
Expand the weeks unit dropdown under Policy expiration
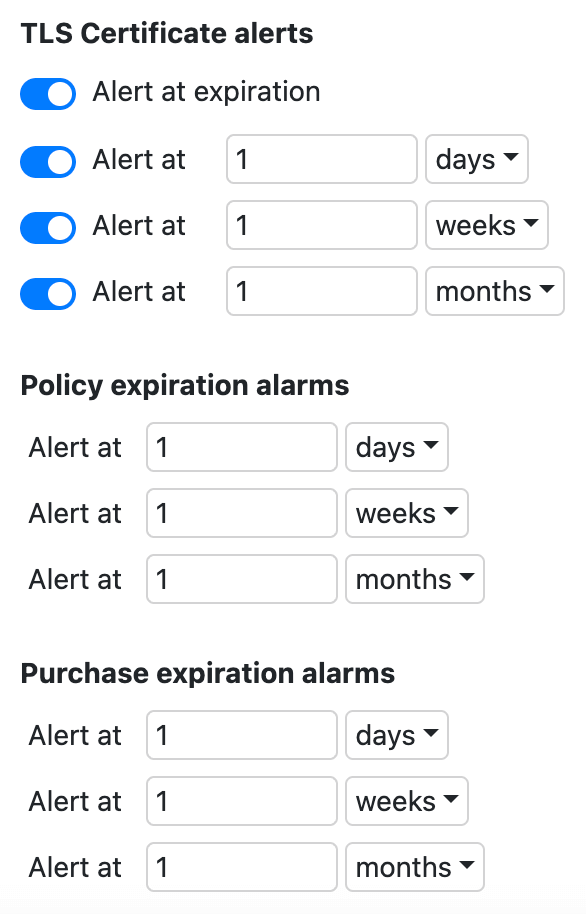tap(407, 513)
